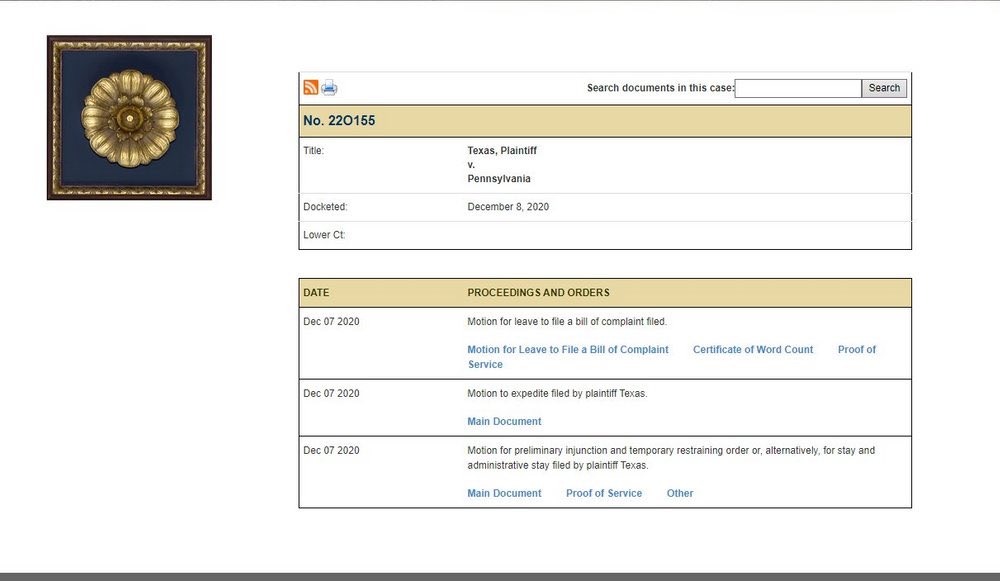The width and height of the screenshot is (1000, 581).
Task: Click the Docketed date December 8, 2020
Action: pos(509,207)
